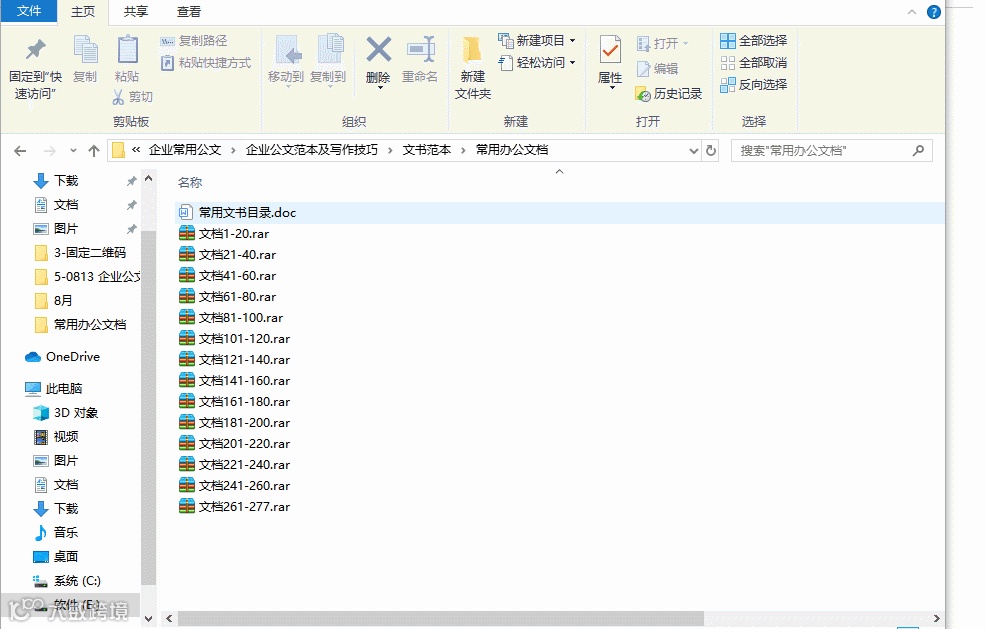Open folder 8月 in sidebar

[63, 301]
